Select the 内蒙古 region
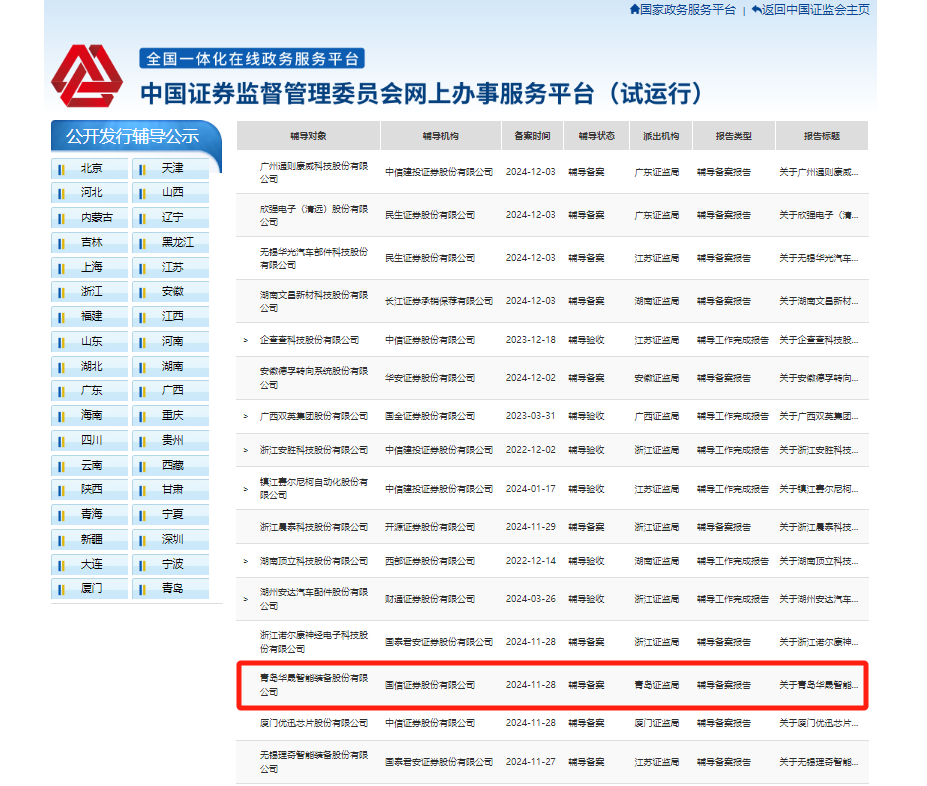The width and height of the screenshot is (927, 786). coord(89,217)
